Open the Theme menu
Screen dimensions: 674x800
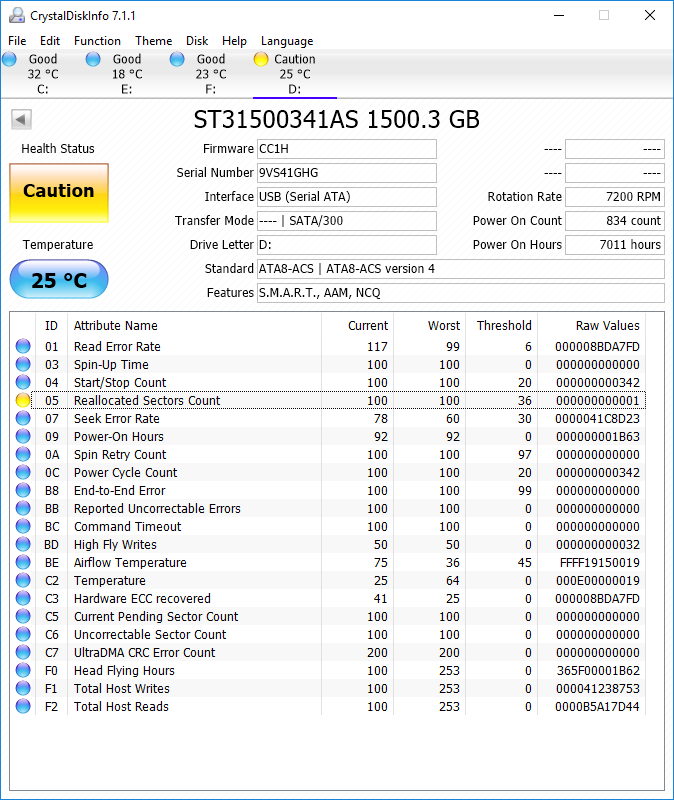(154, 41)
